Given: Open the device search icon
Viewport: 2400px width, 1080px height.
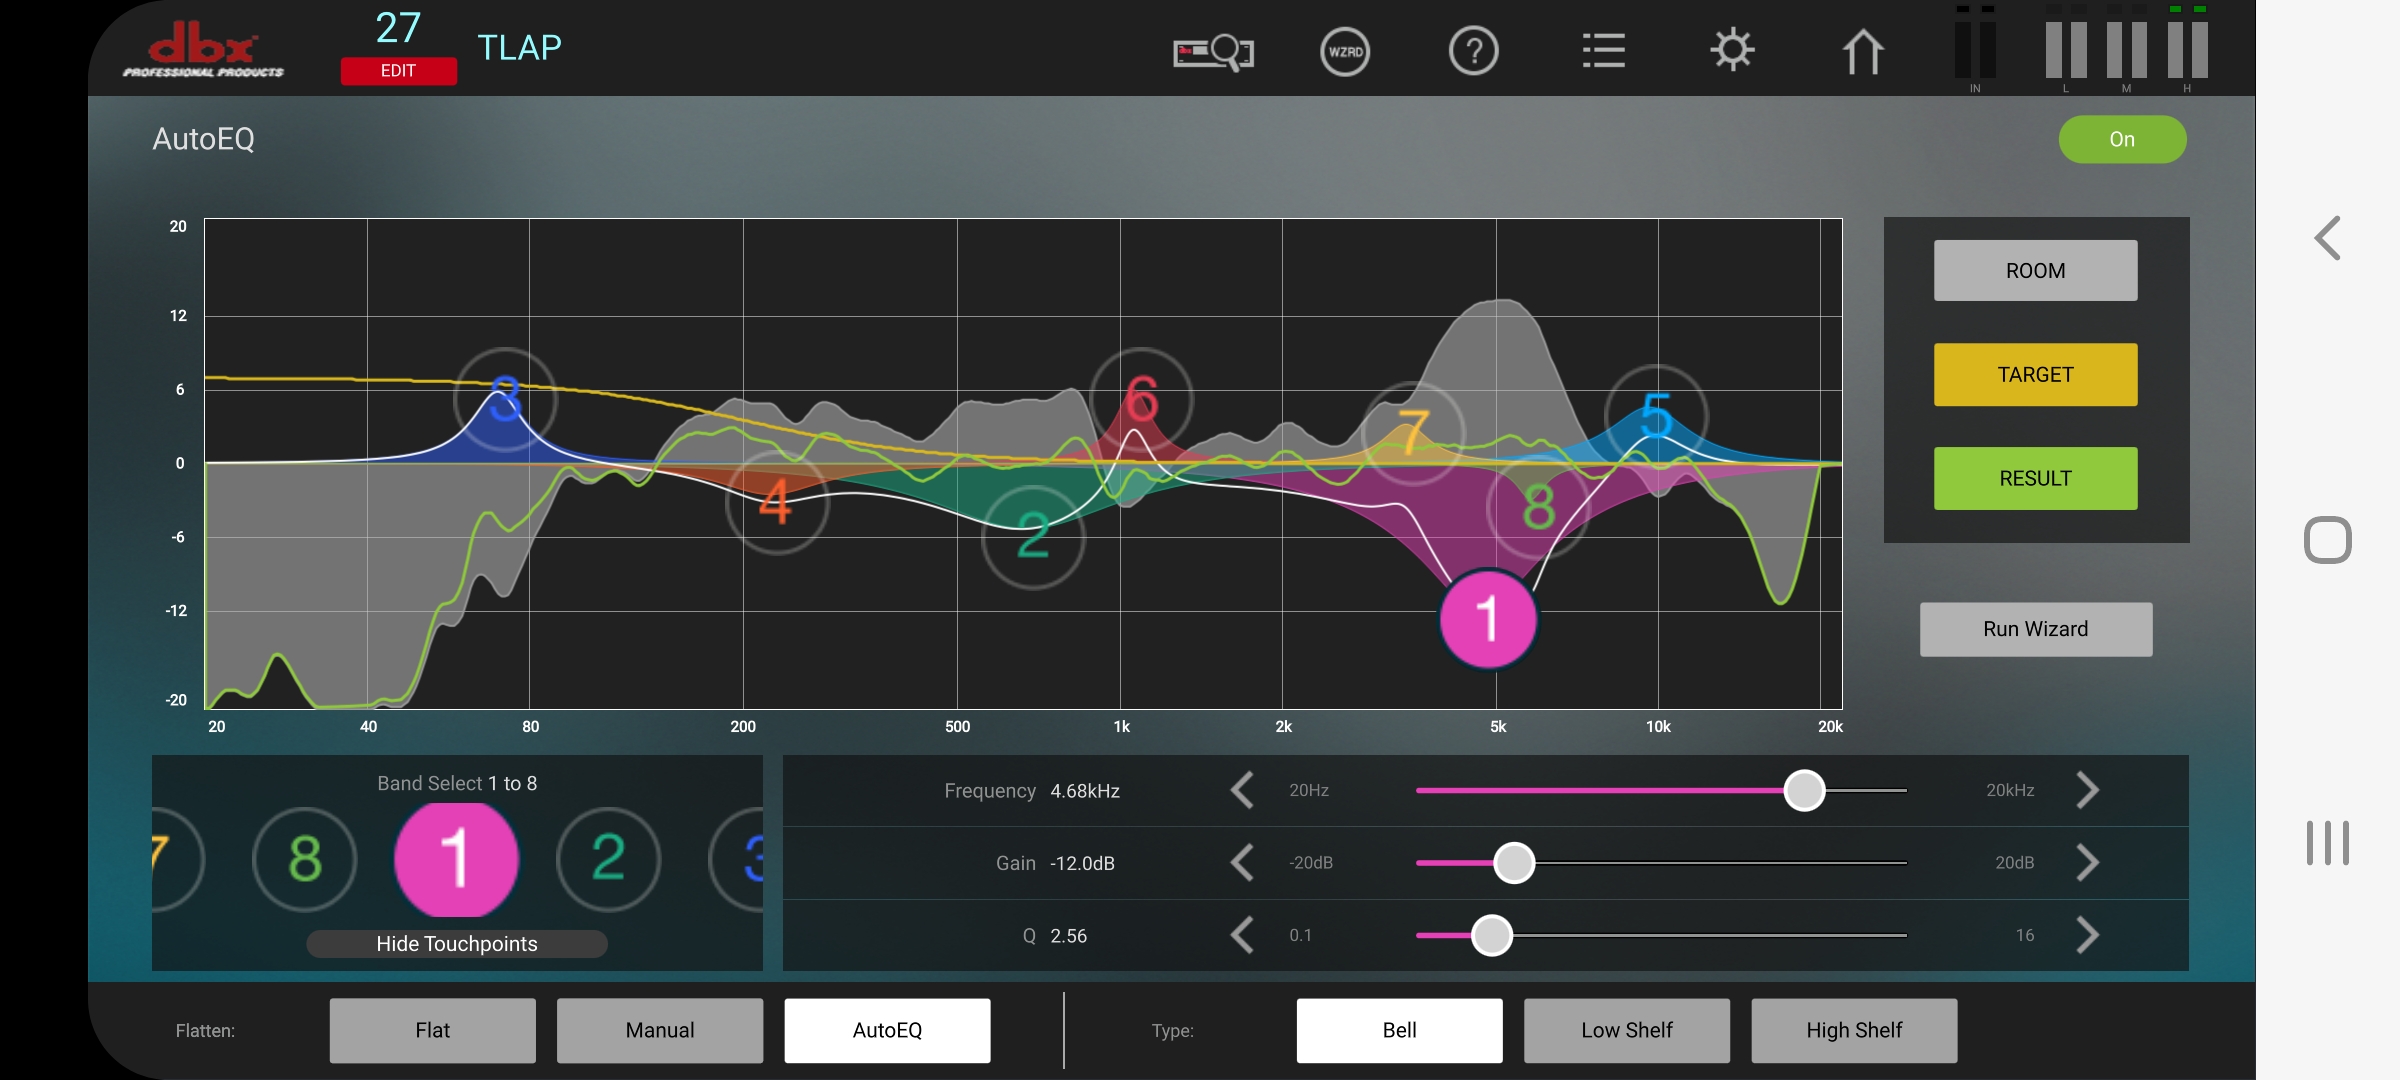Looking at the screenshot, I should [1213, 51].
